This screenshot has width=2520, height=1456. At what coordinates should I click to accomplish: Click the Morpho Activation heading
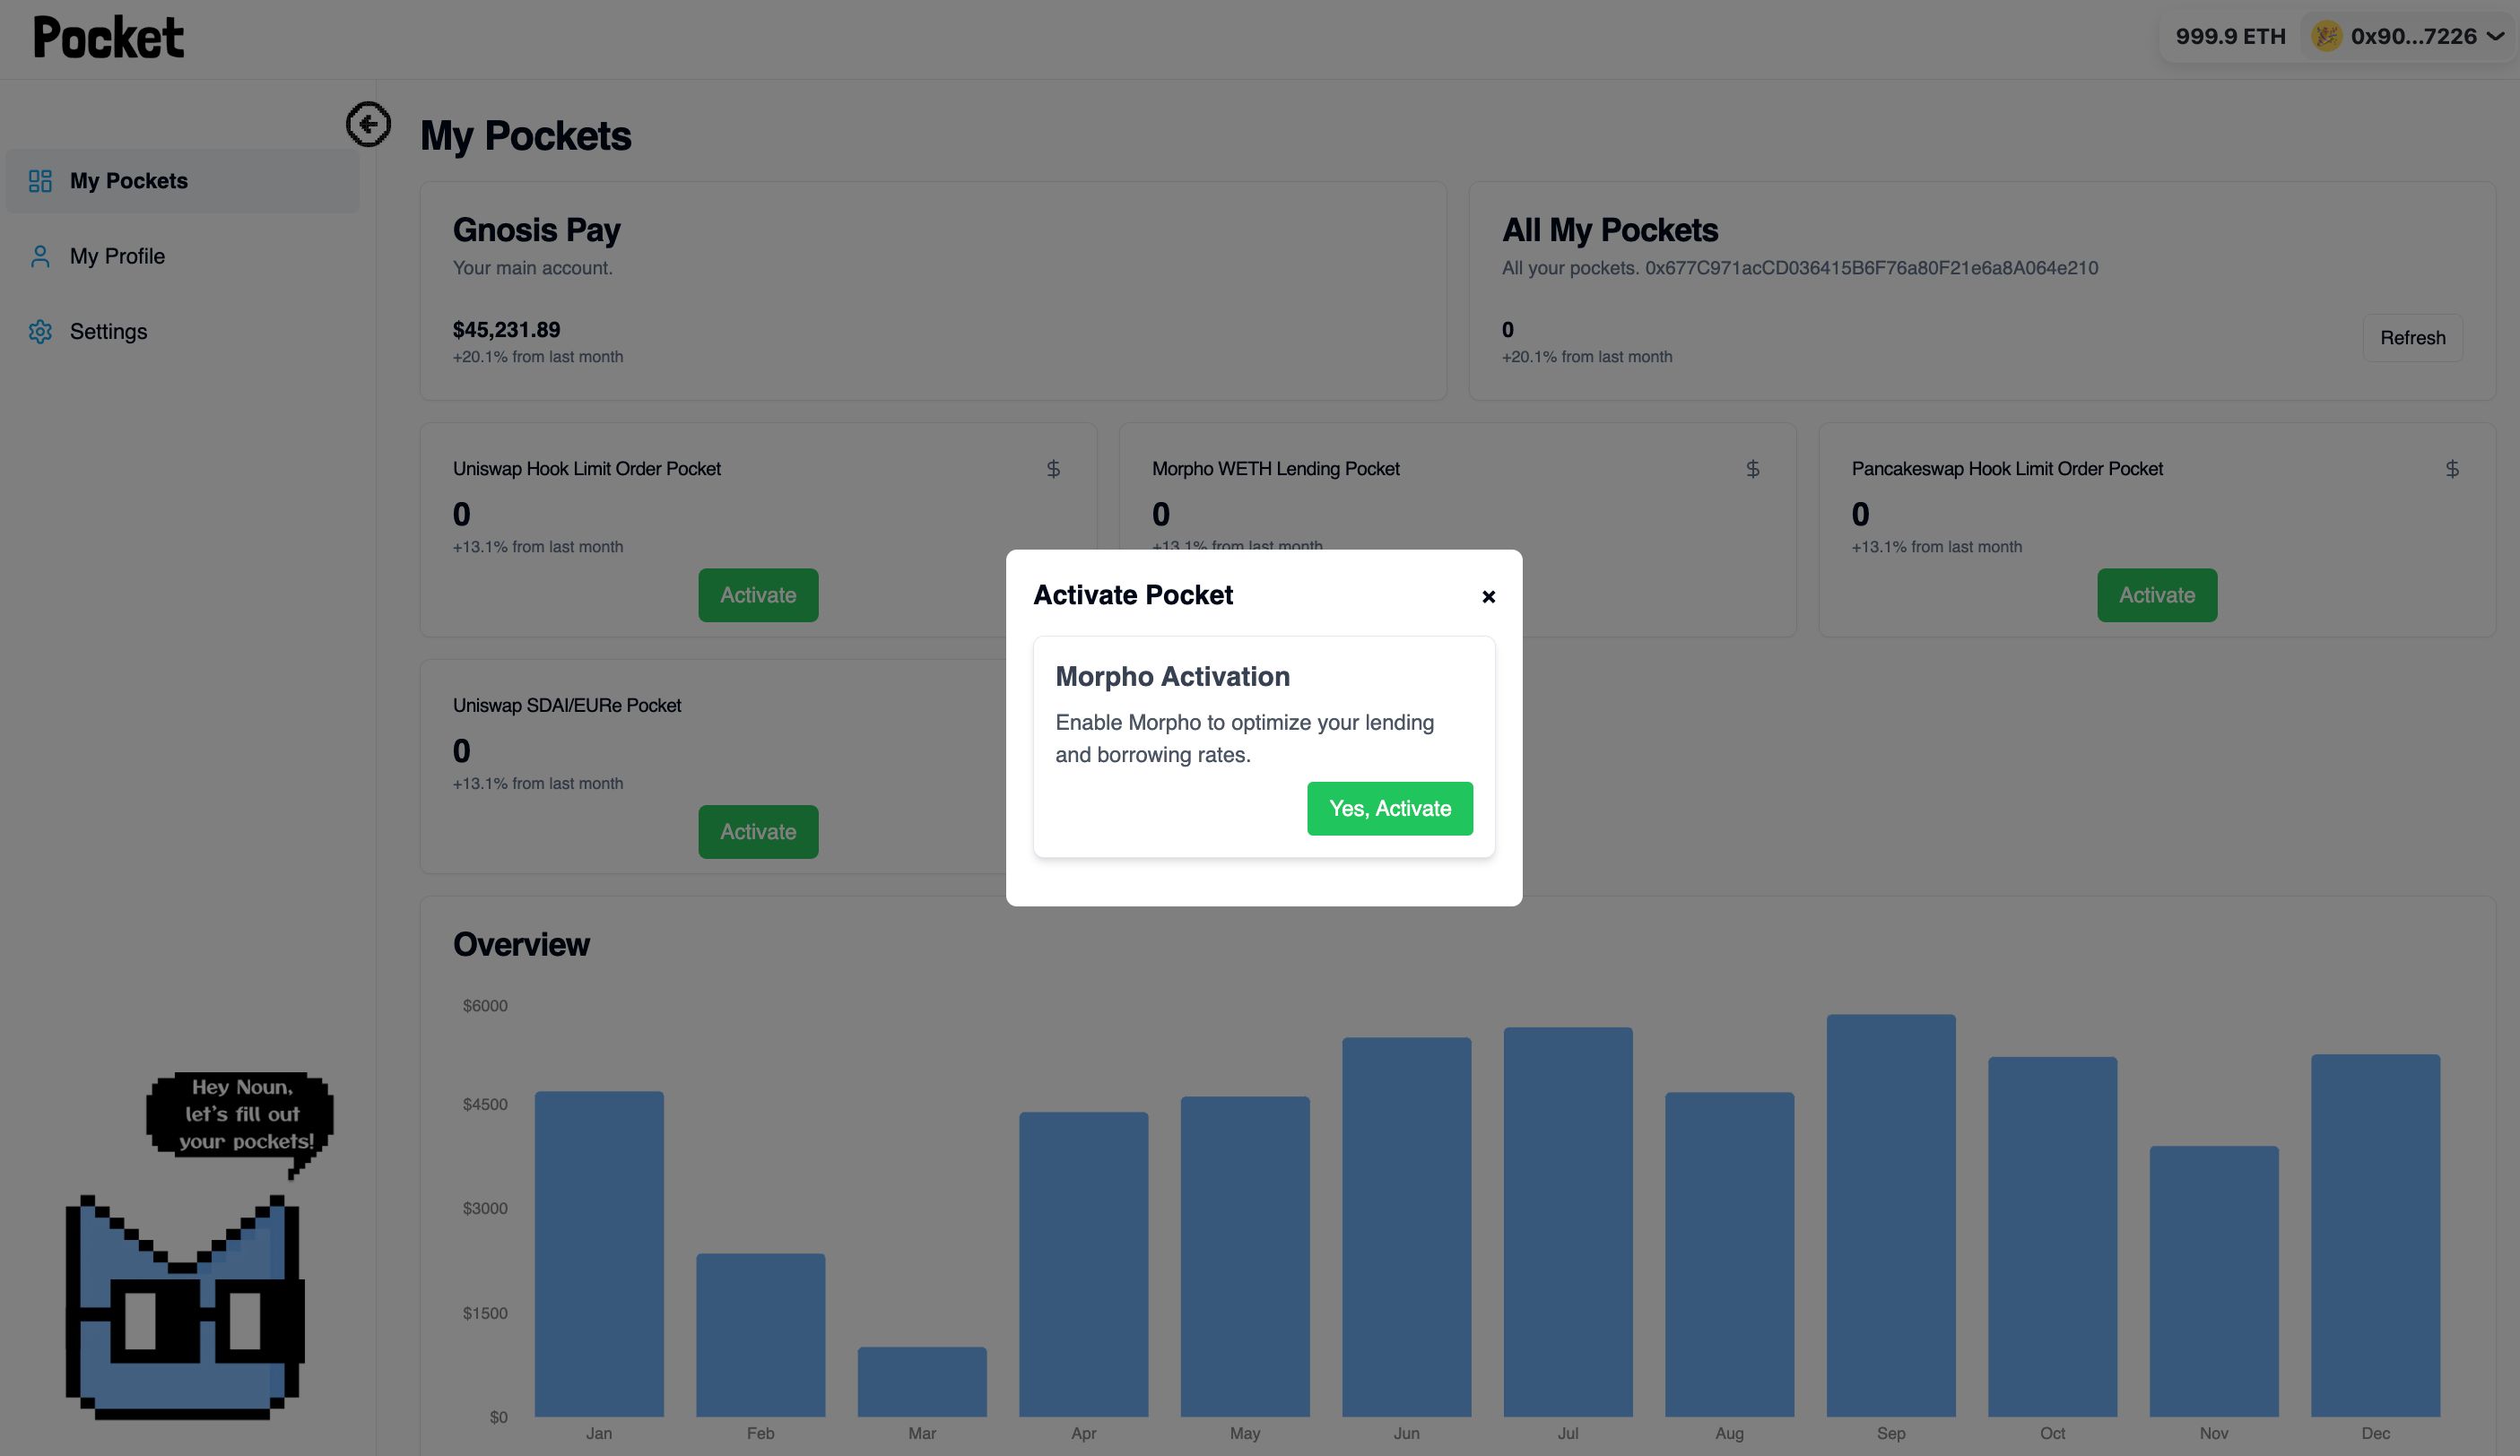(x=1172, y=677)
